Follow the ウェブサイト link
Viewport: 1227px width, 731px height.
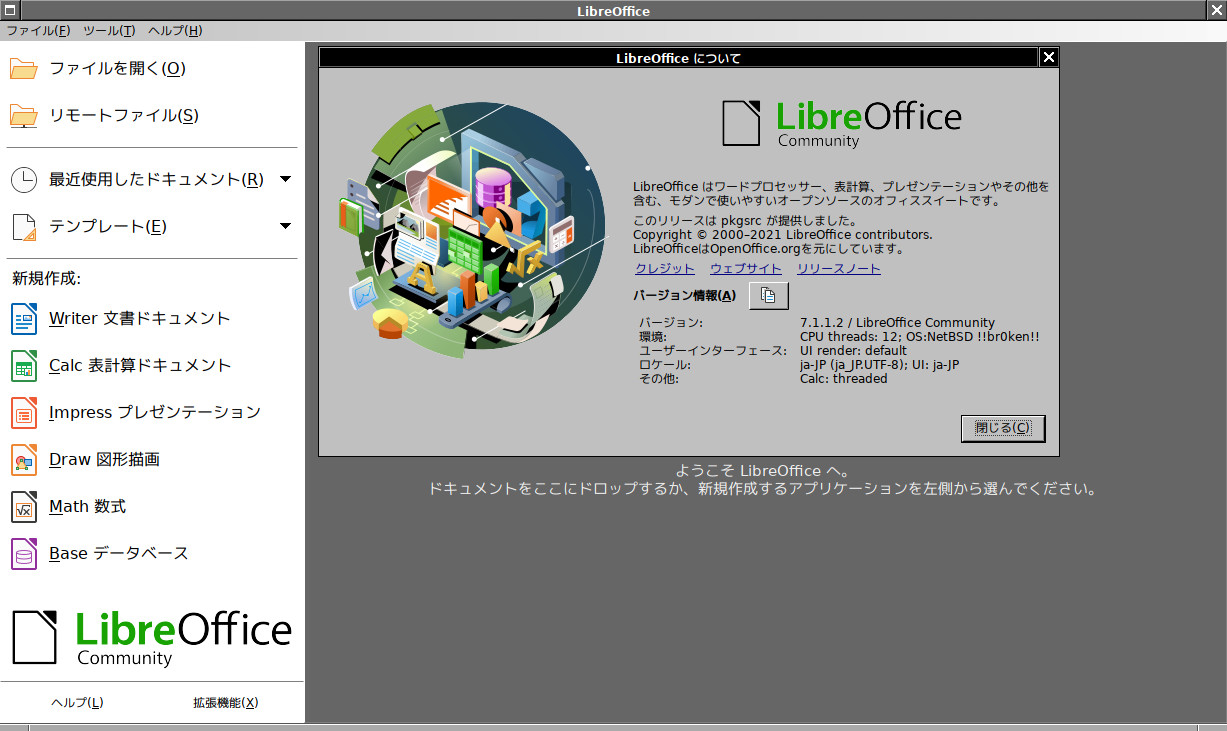[746, 269]
